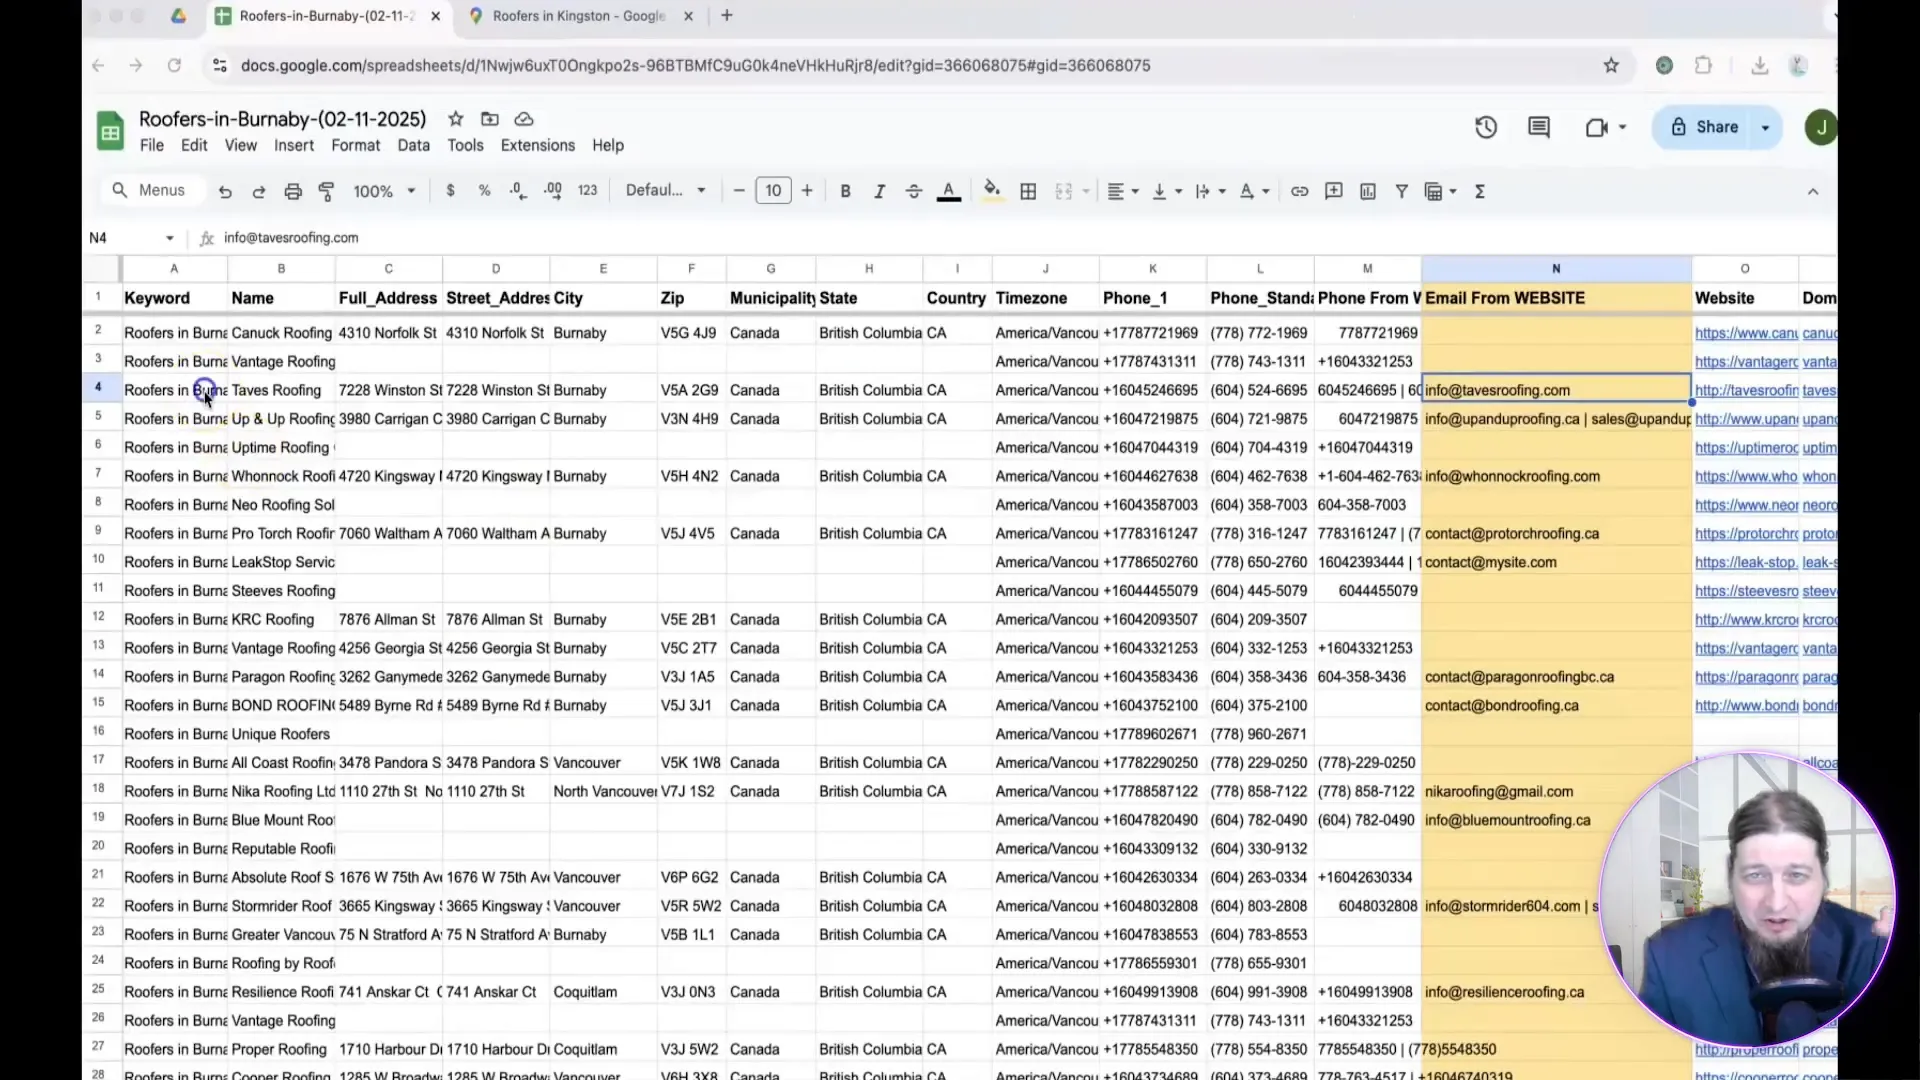Open text wrapping dropdown

click(1210, 191)
